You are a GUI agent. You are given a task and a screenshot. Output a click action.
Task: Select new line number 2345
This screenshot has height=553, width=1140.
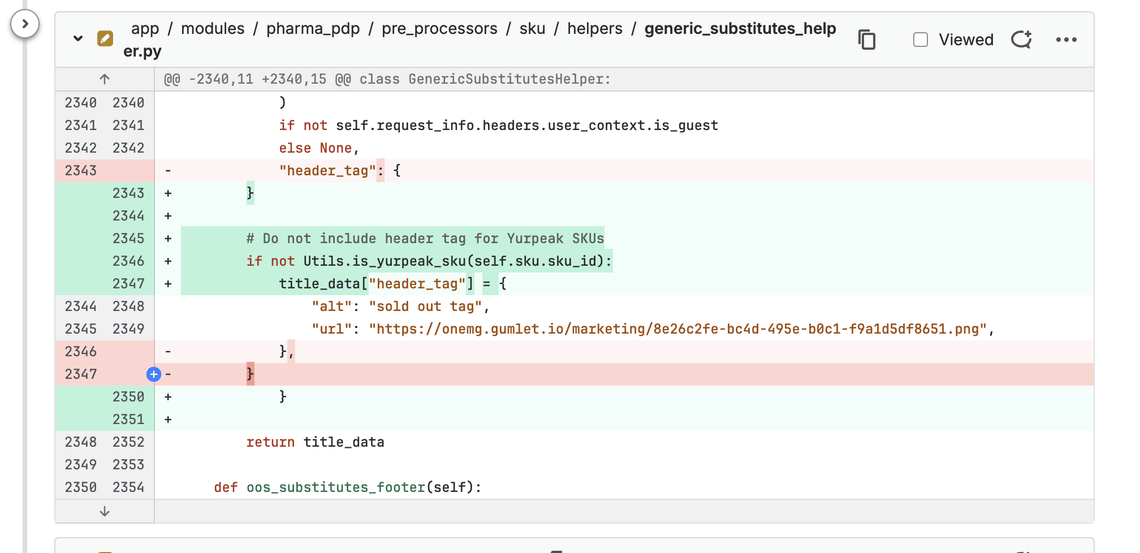coord(128,238)
